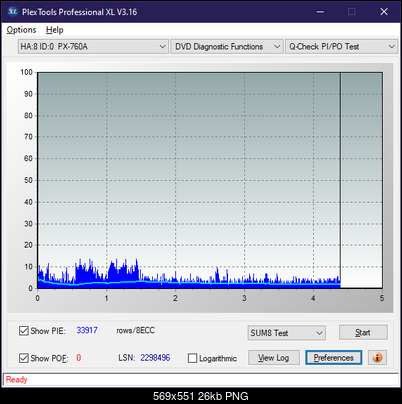Screen dimensions: 402x404
Task: Click the rows/8ECC label
Action: tap(135, 330)
